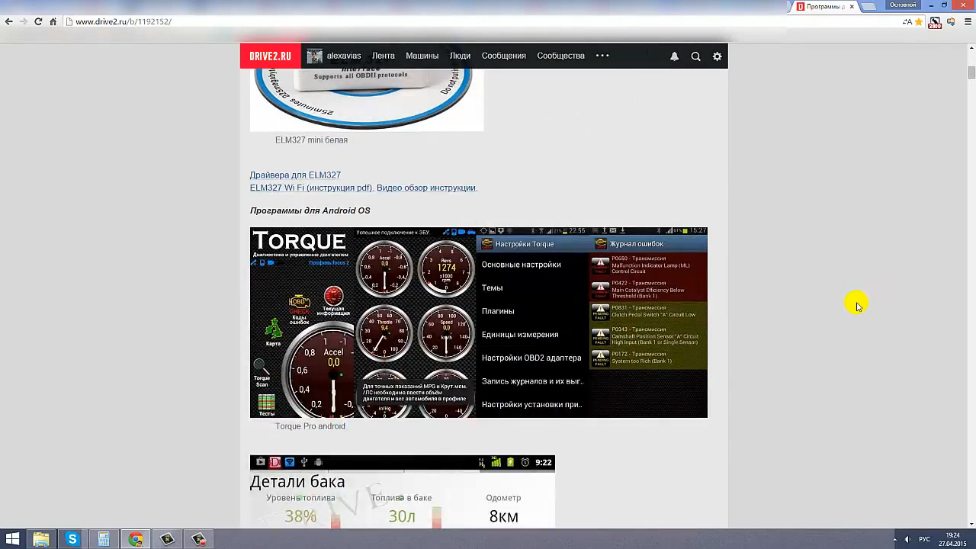This screenshot has height=549, width=976.
Task: Open the taskbar recorder app with the red dot
Action: coord(199,539)
